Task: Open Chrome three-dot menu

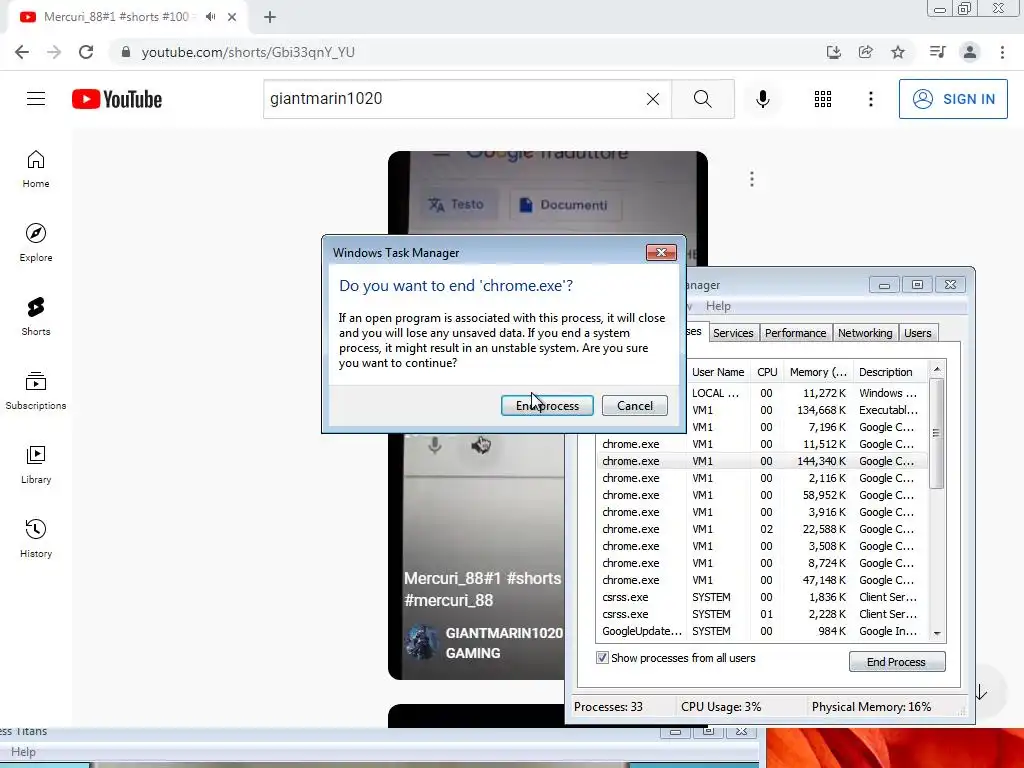Action: [1002, 52]
